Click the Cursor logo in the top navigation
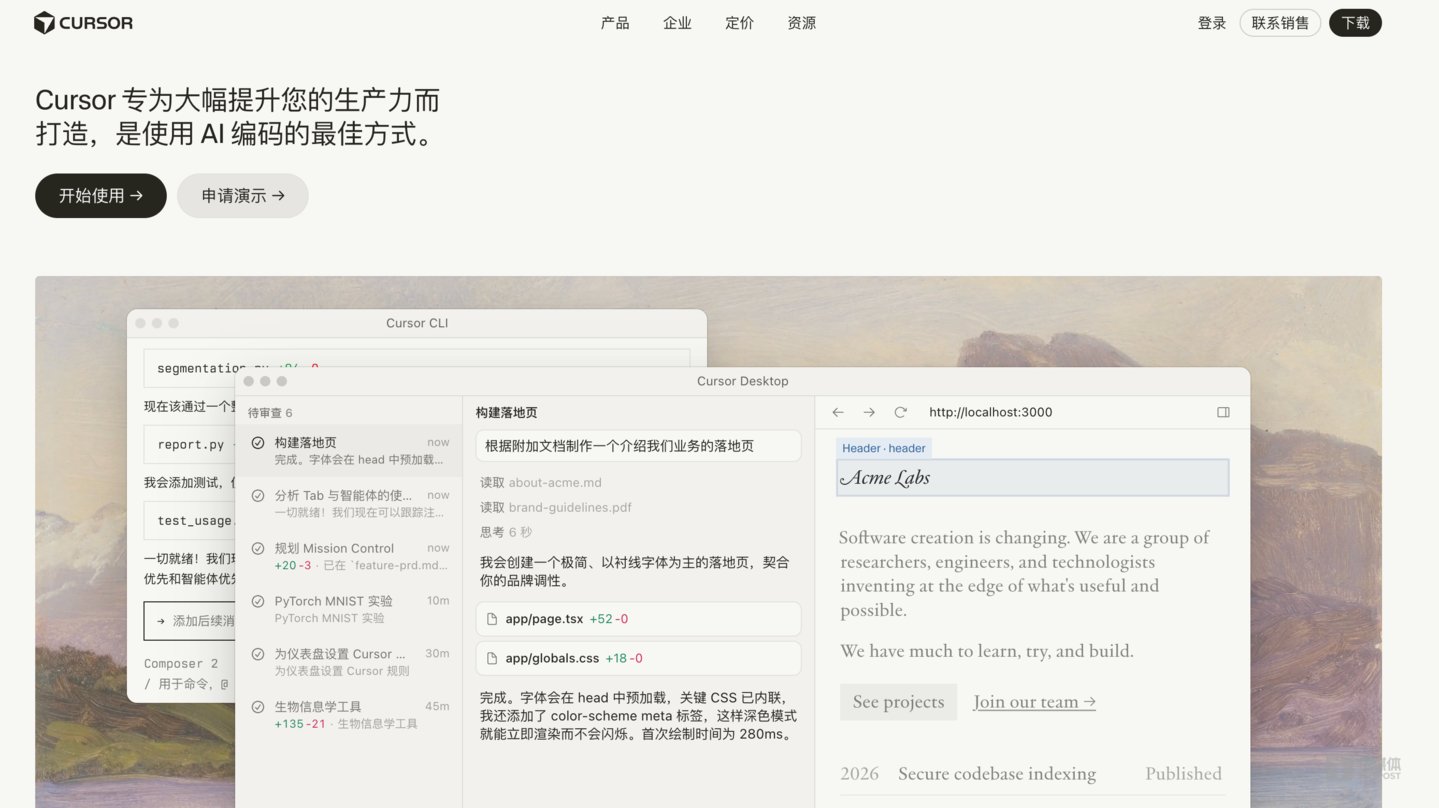Viewport: 1439px width, 808px height. click(x=83, y=22)
